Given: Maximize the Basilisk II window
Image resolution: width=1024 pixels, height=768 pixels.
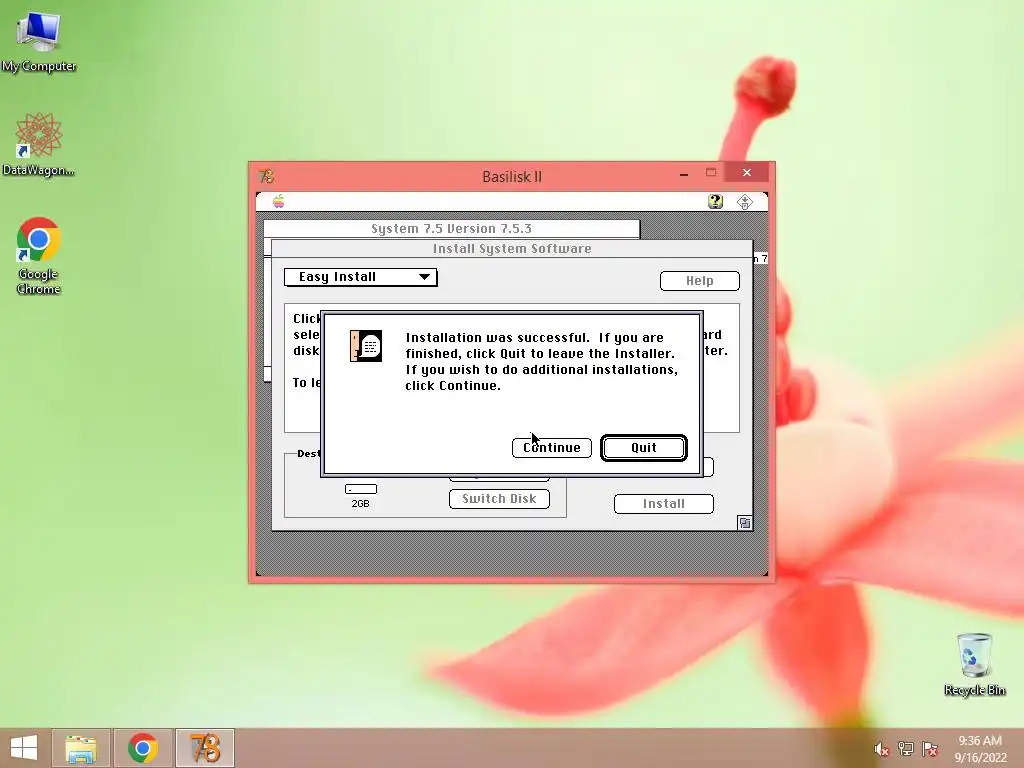Looking at the screenshot, I should point(711,173).
